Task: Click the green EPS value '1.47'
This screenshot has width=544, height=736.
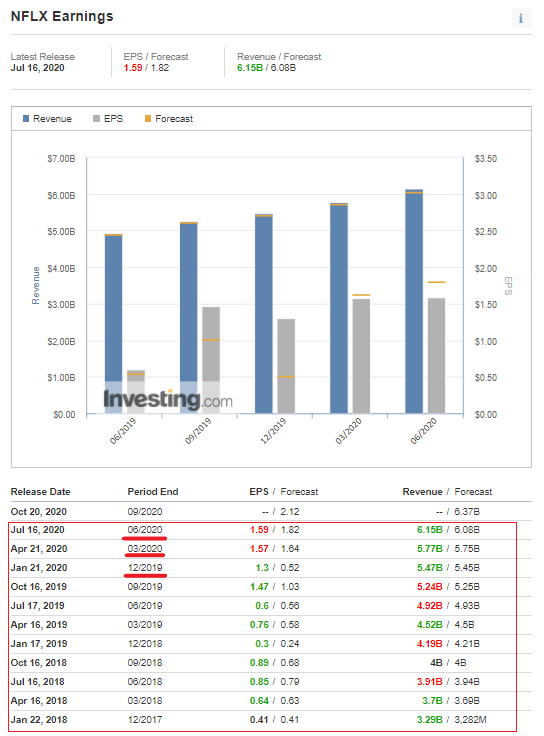Action: 259,587
